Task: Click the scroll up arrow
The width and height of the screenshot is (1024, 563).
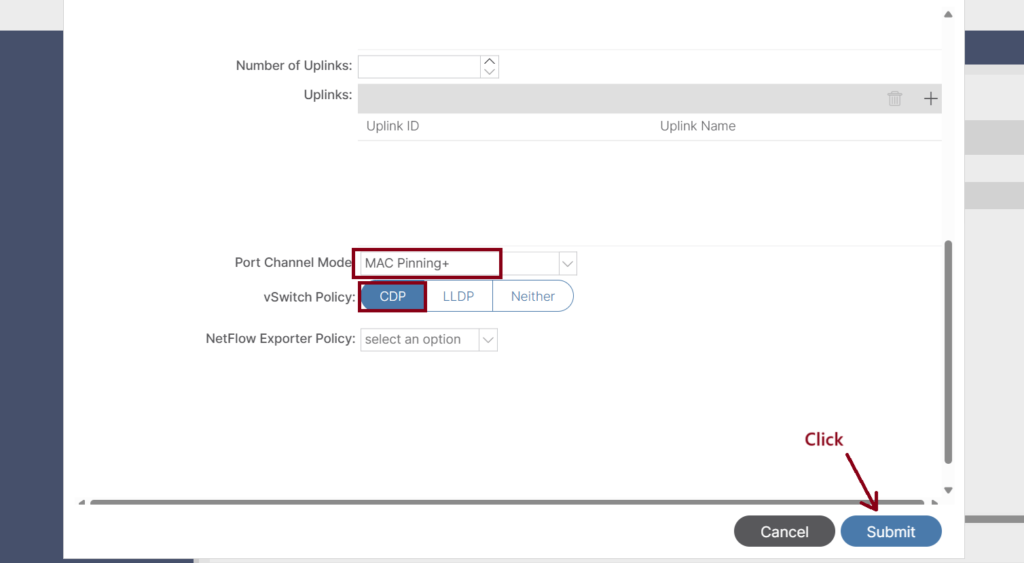Action: 948,14
